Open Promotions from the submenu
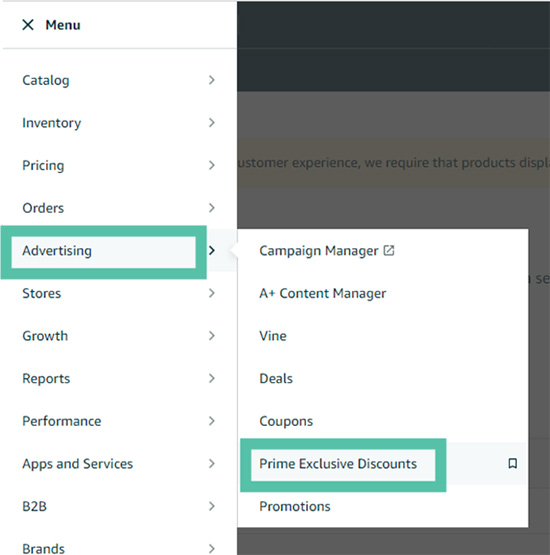Image resolution: width=550 pixels, height=555 pixels. tap(295, 506)
